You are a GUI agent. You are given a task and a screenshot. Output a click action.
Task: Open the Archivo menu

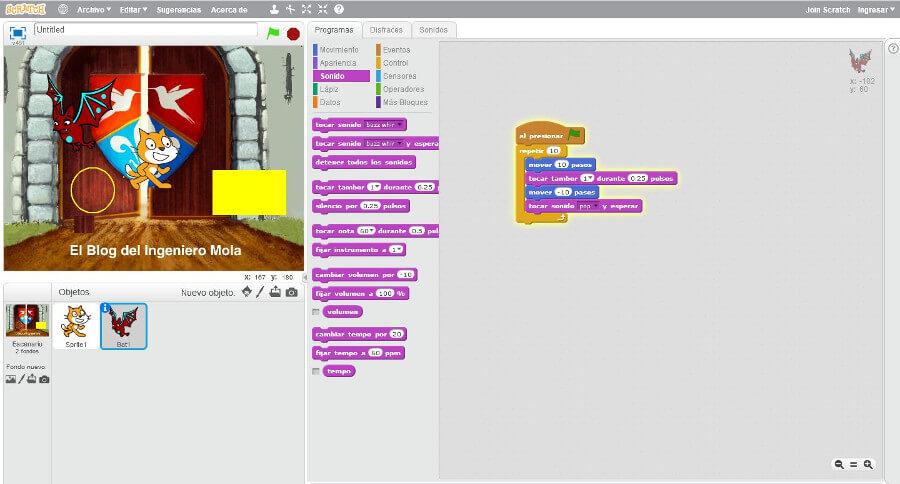tap(94, 10)
